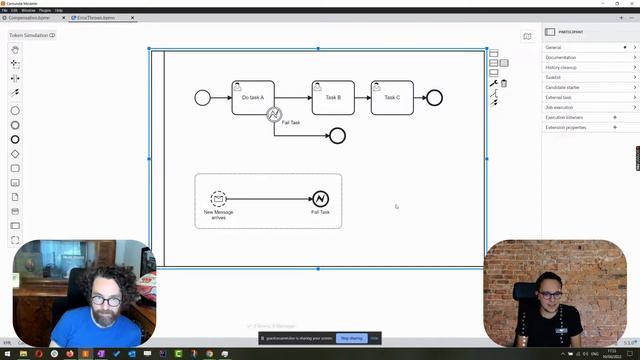
Task: Switch to the Compensation.bpmn tab
Action: (x=29, y=18)
